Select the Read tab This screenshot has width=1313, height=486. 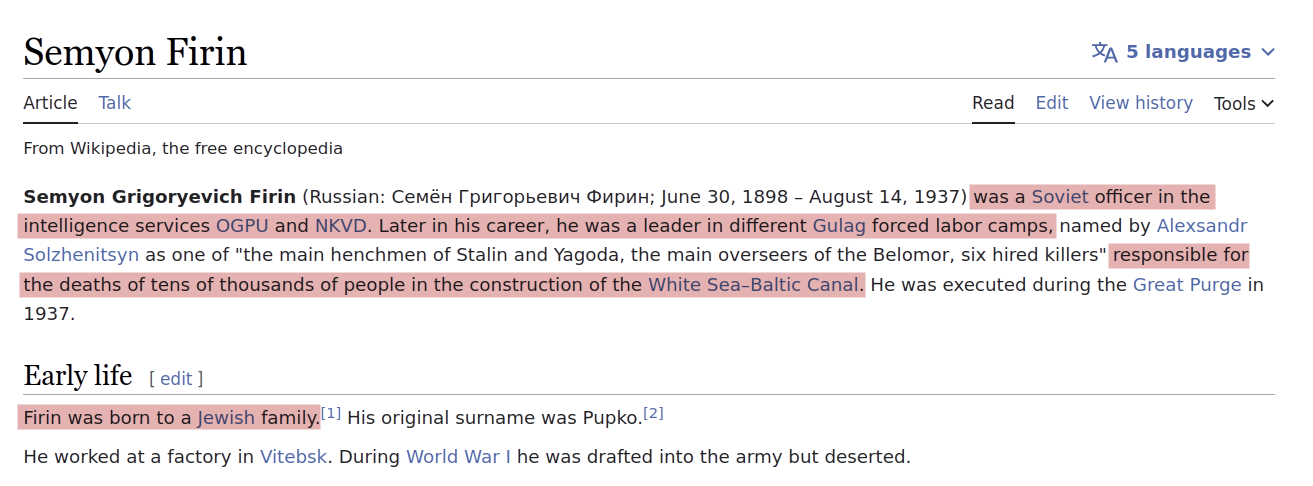click(x=993, y=103)
